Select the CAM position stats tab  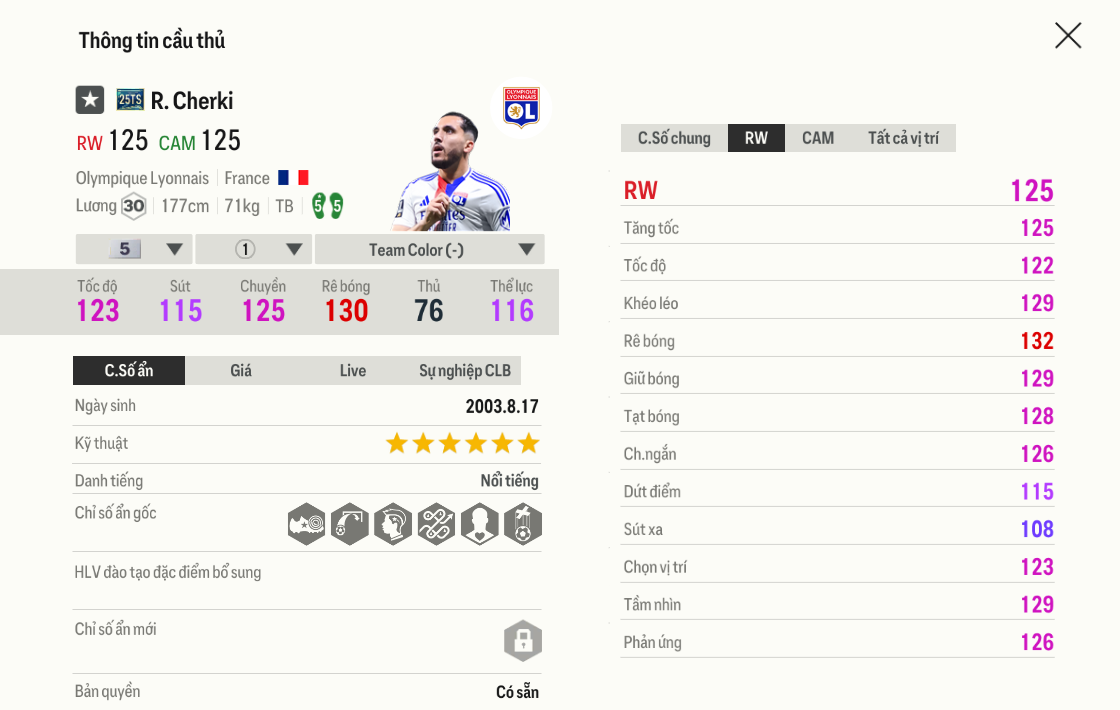(817, 138)
